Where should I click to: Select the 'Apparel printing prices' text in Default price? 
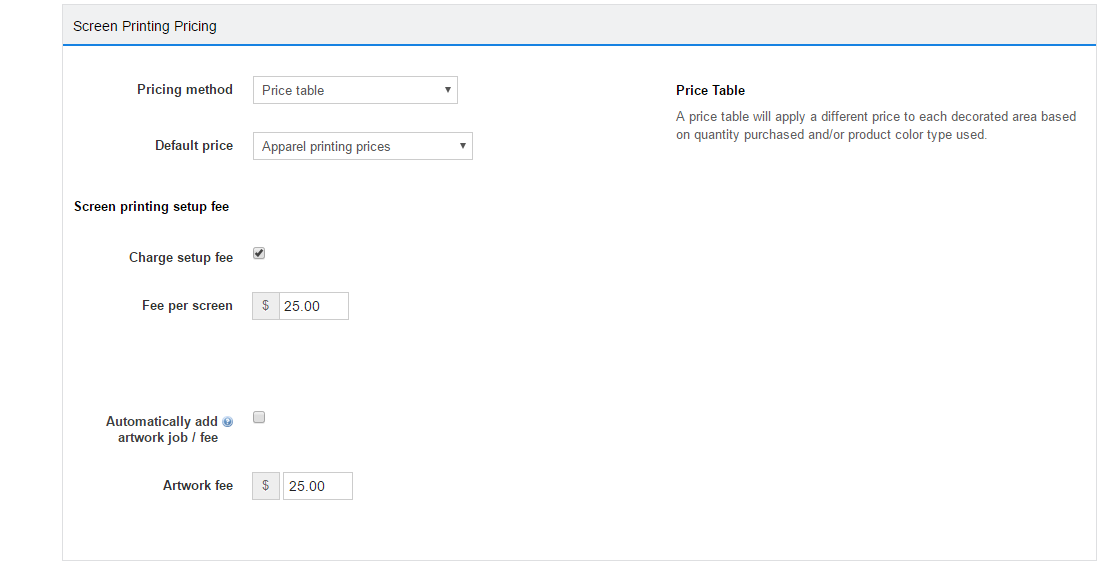point(326,146)
